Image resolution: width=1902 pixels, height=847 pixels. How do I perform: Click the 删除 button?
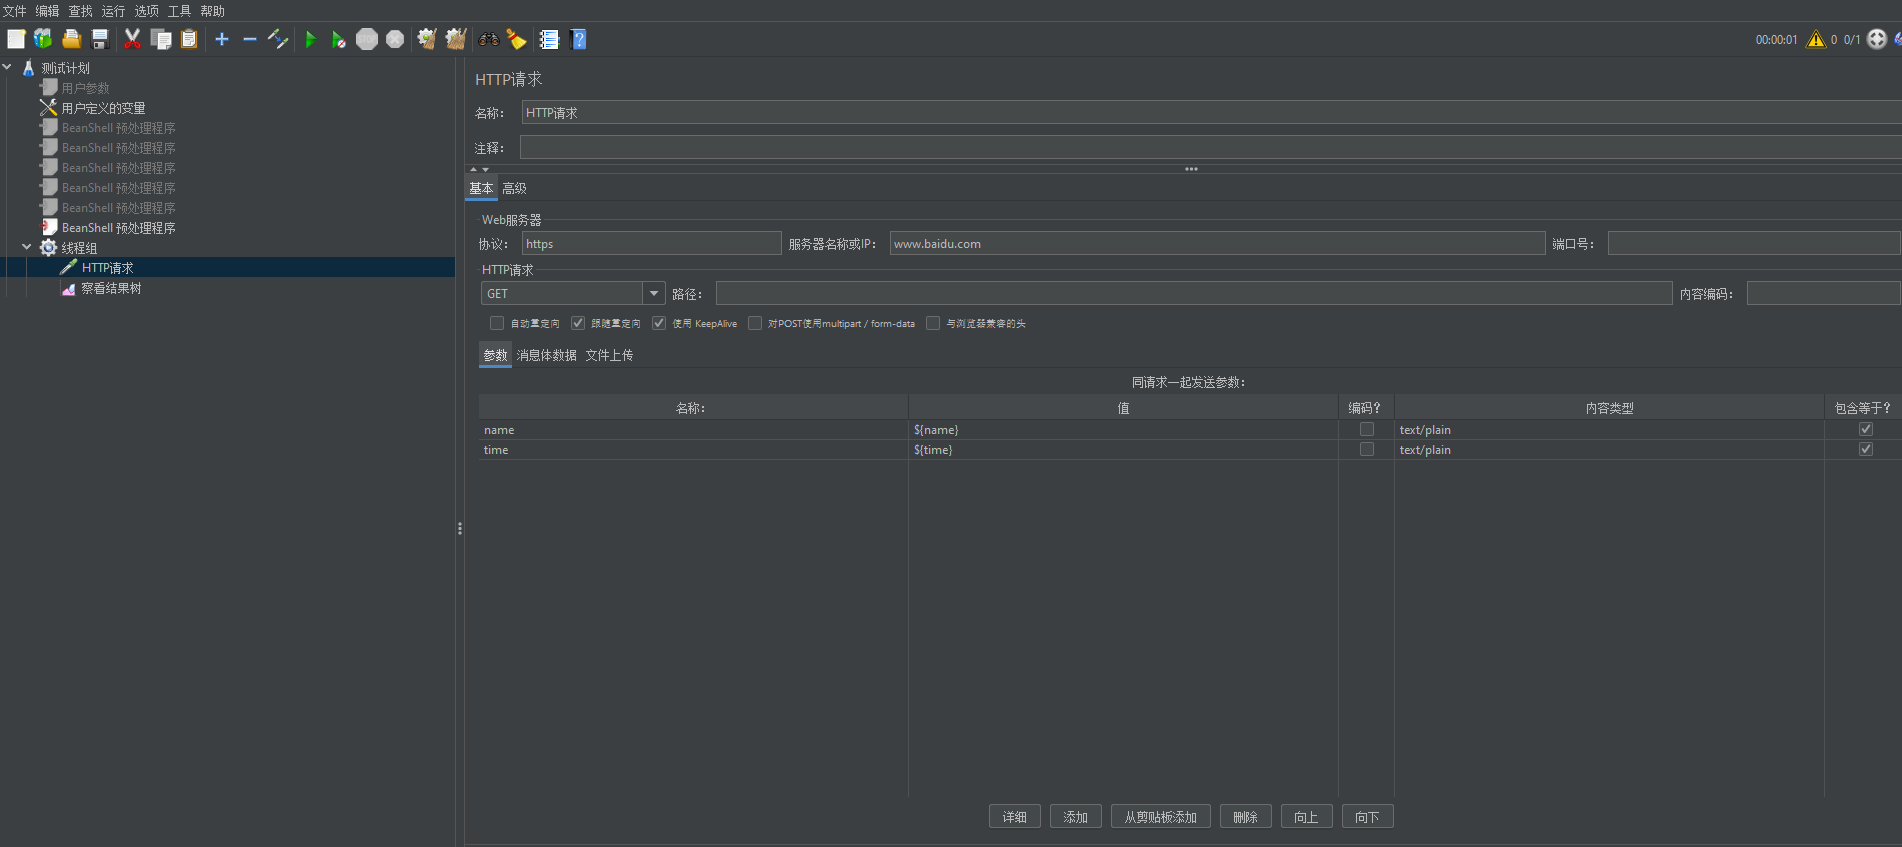tap(1246, 817)
